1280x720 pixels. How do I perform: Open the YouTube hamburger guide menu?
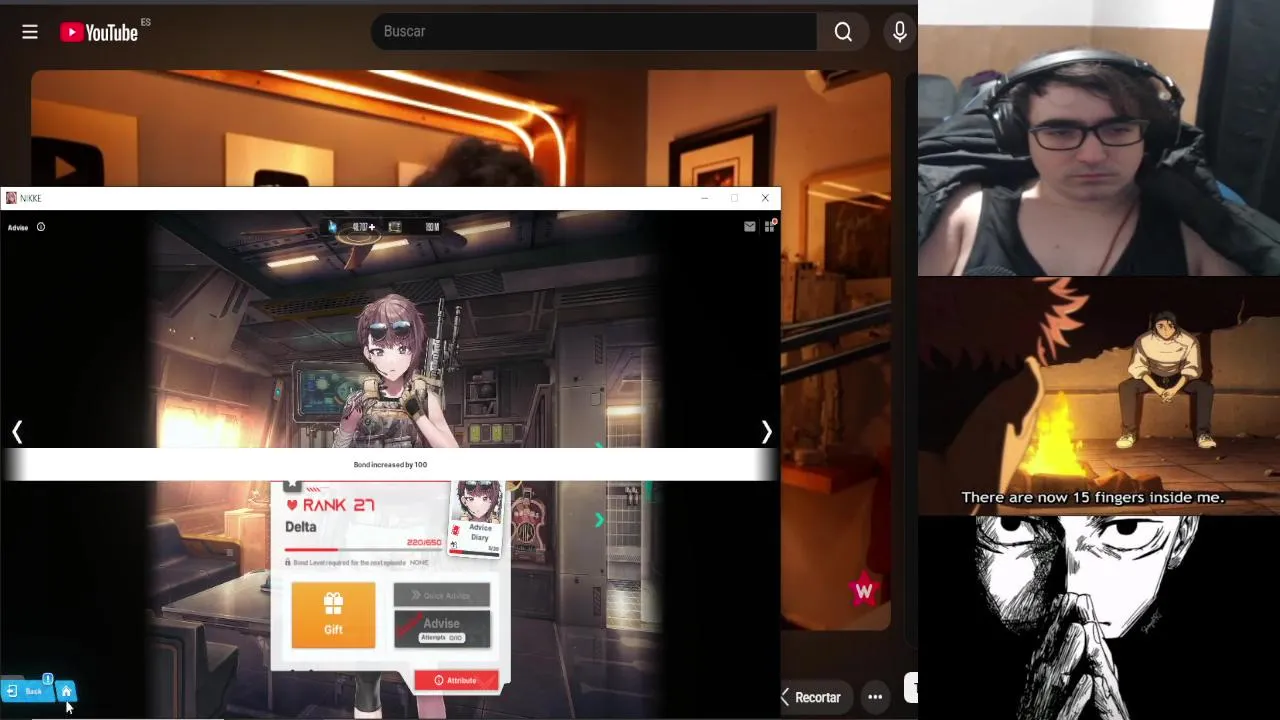[30, 32]
